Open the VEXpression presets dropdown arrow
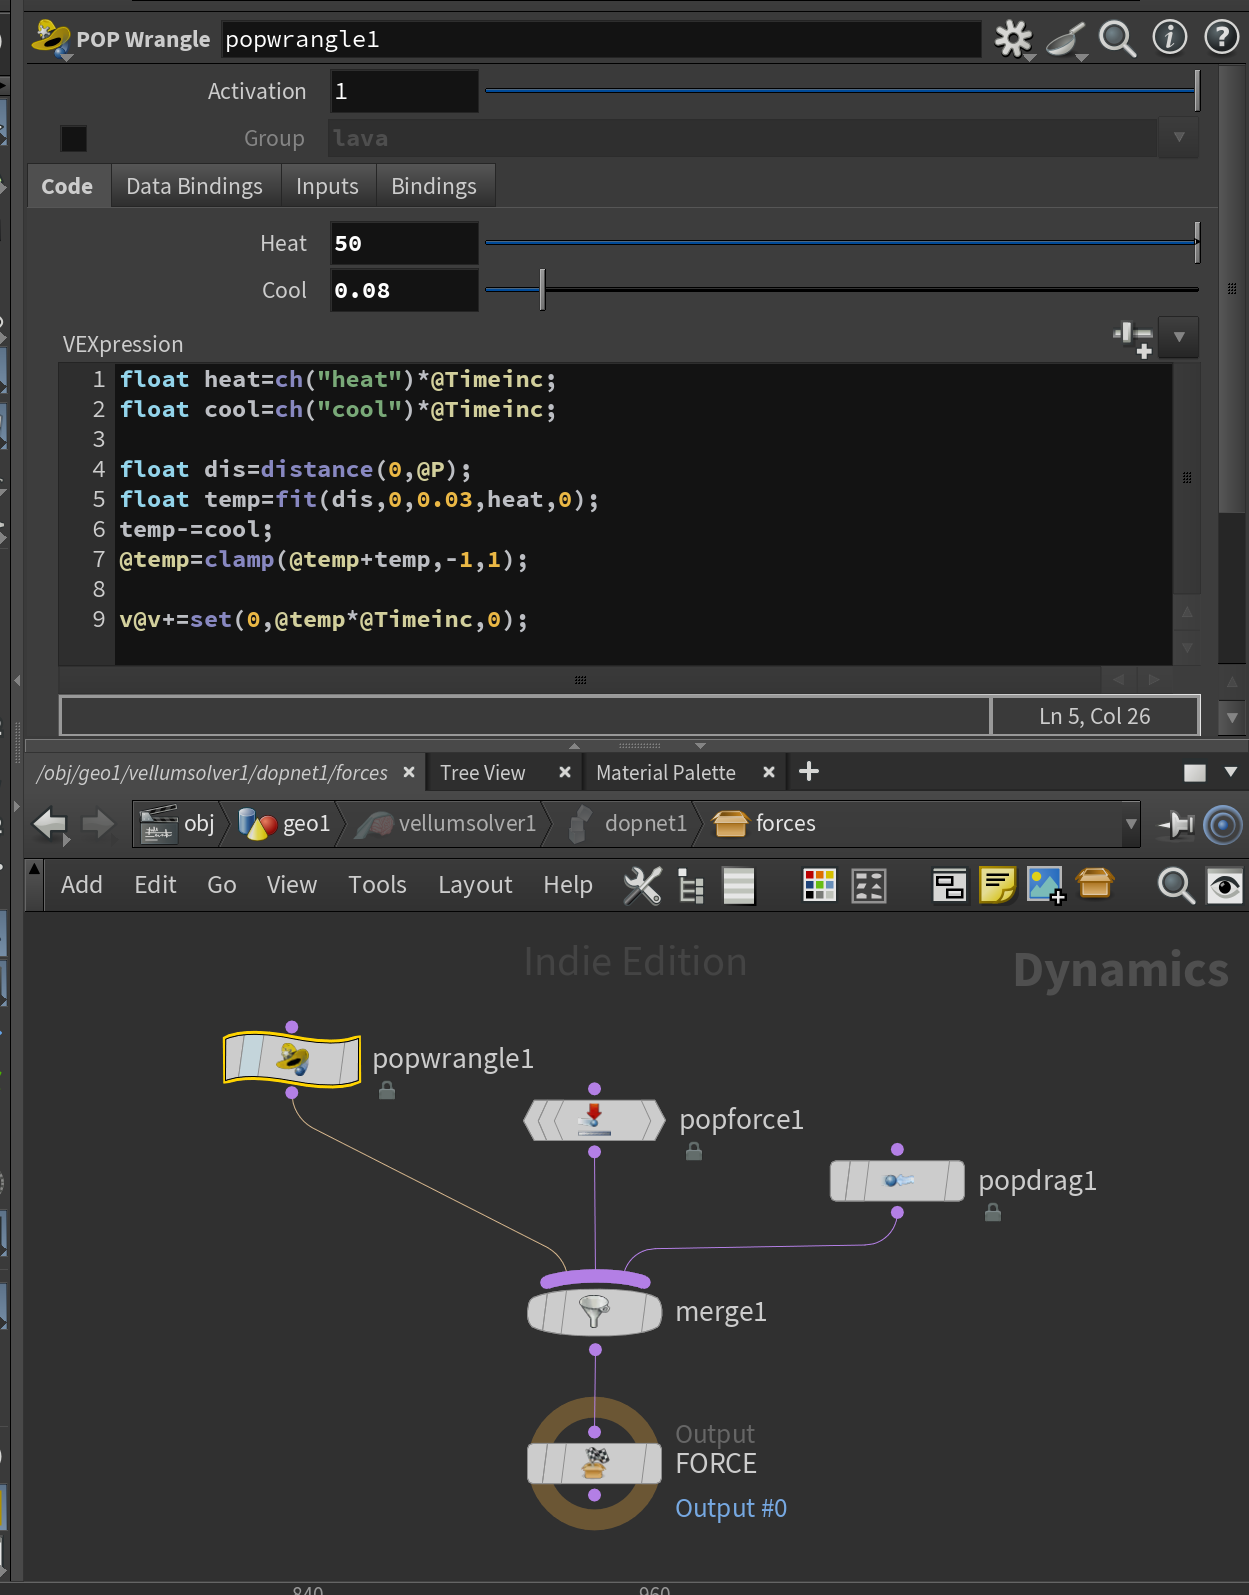The width and height of the screenshot is (1249, 1595). point(1179,337)
